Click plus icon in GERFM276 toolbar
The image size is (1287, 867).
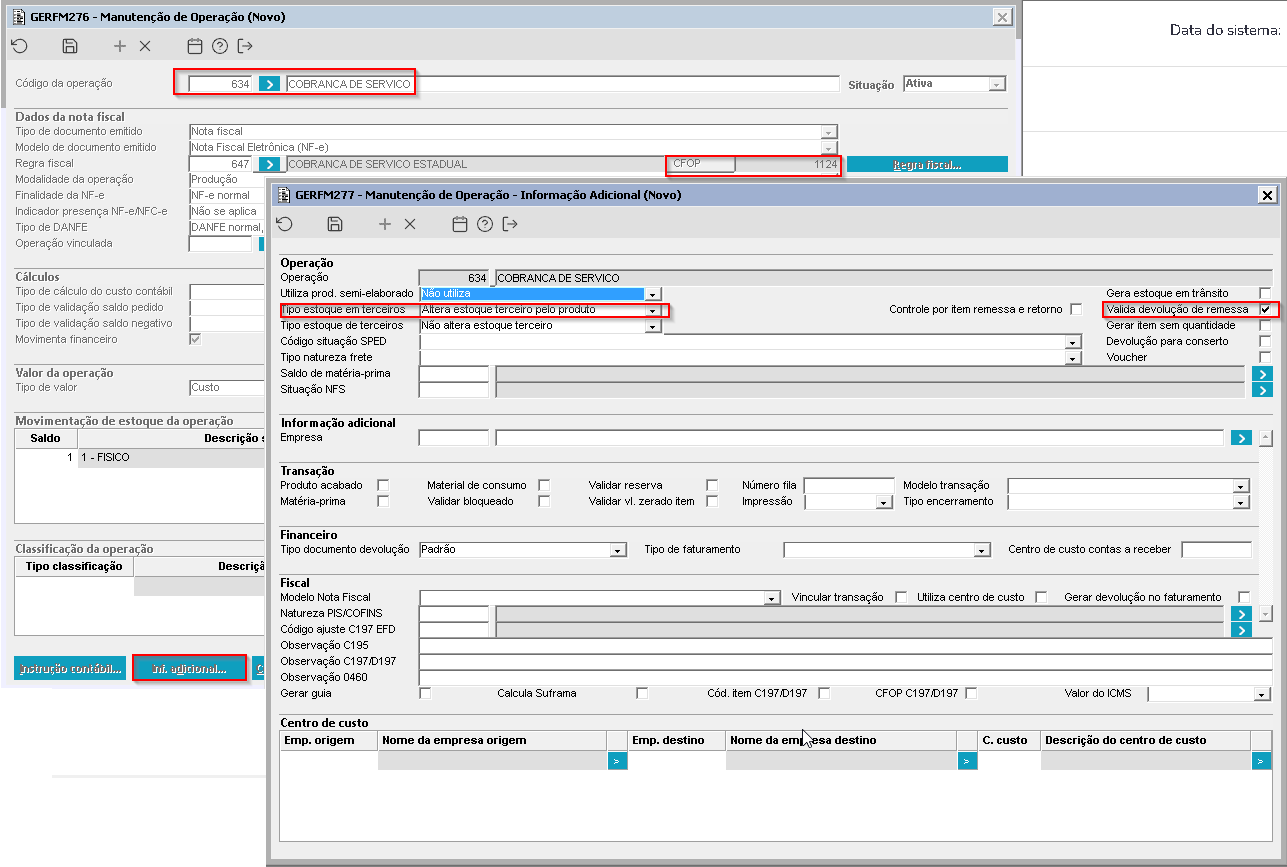pos(120,46)
